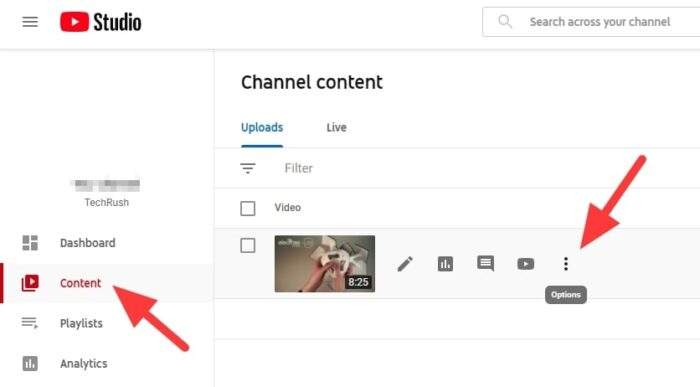Focus the Search across your channel box
Image resolution: width=700 pixels, height=387 pixels.
point(592,21)
